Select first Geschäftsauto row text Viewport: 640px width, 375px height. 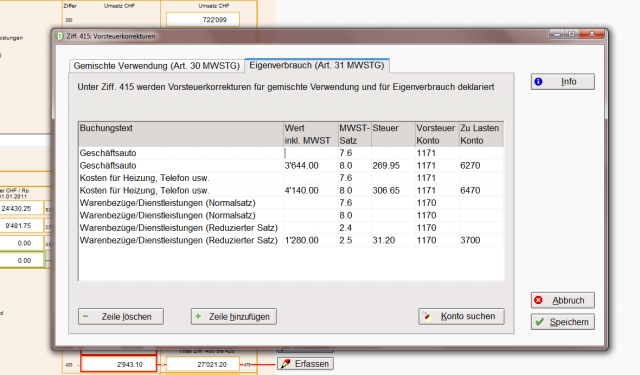108,153
